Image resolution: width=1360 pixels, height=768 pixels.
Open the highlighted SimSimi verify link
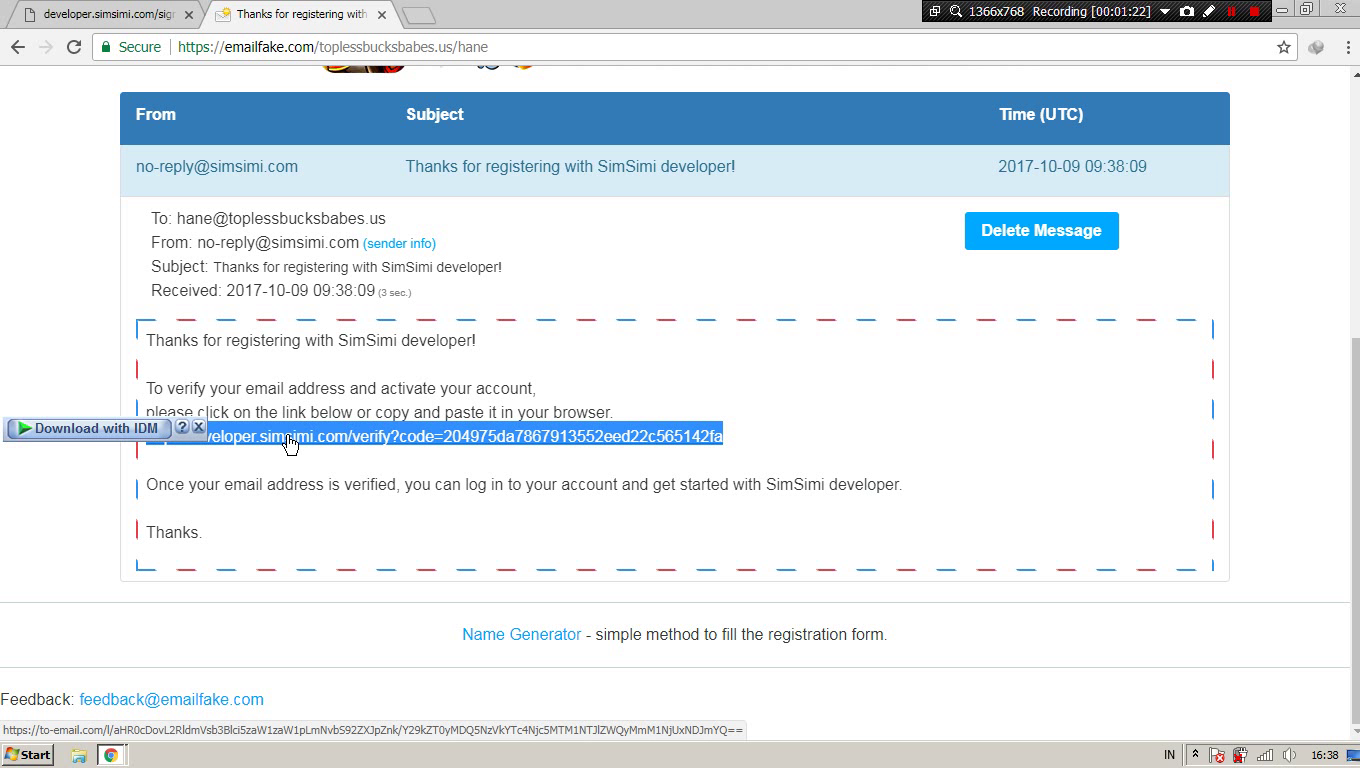(434, 436)
